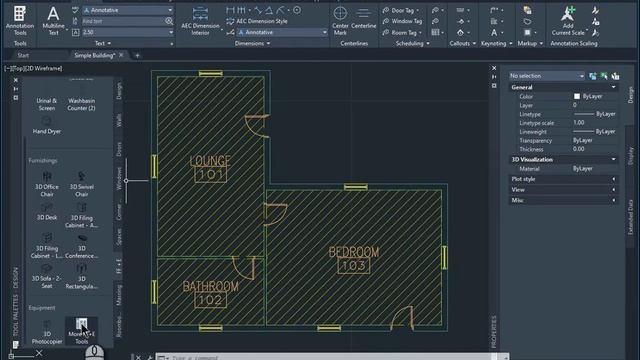640x360 pixels.
Task: Expand the Scheduling panel title
Action: (x=412, y=43)
